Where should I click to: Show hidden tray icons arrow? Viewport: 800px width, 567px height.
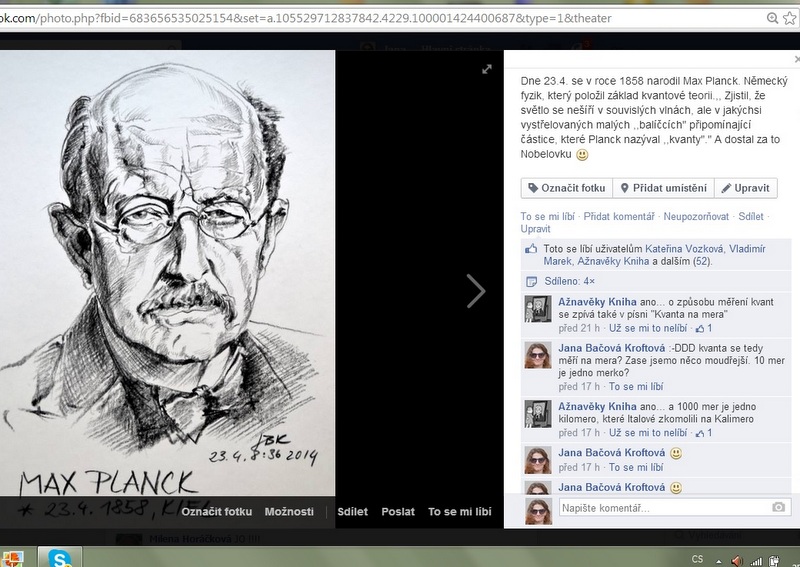718,561
